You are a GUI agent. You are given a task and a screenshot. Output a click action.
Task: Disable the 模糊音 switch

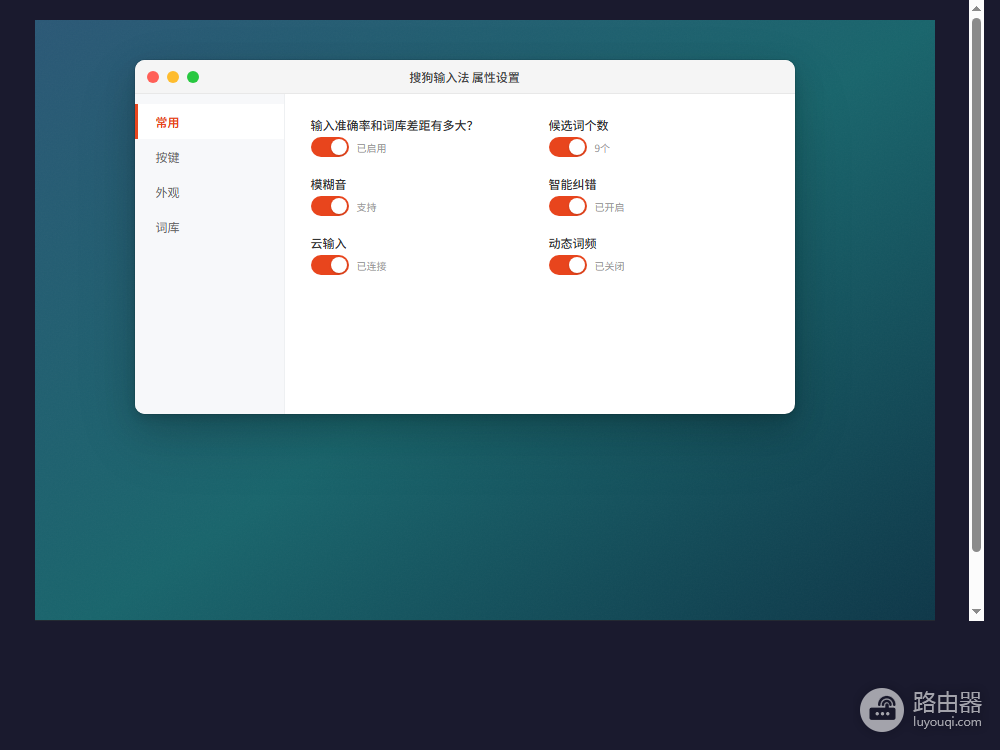(330, 206)
